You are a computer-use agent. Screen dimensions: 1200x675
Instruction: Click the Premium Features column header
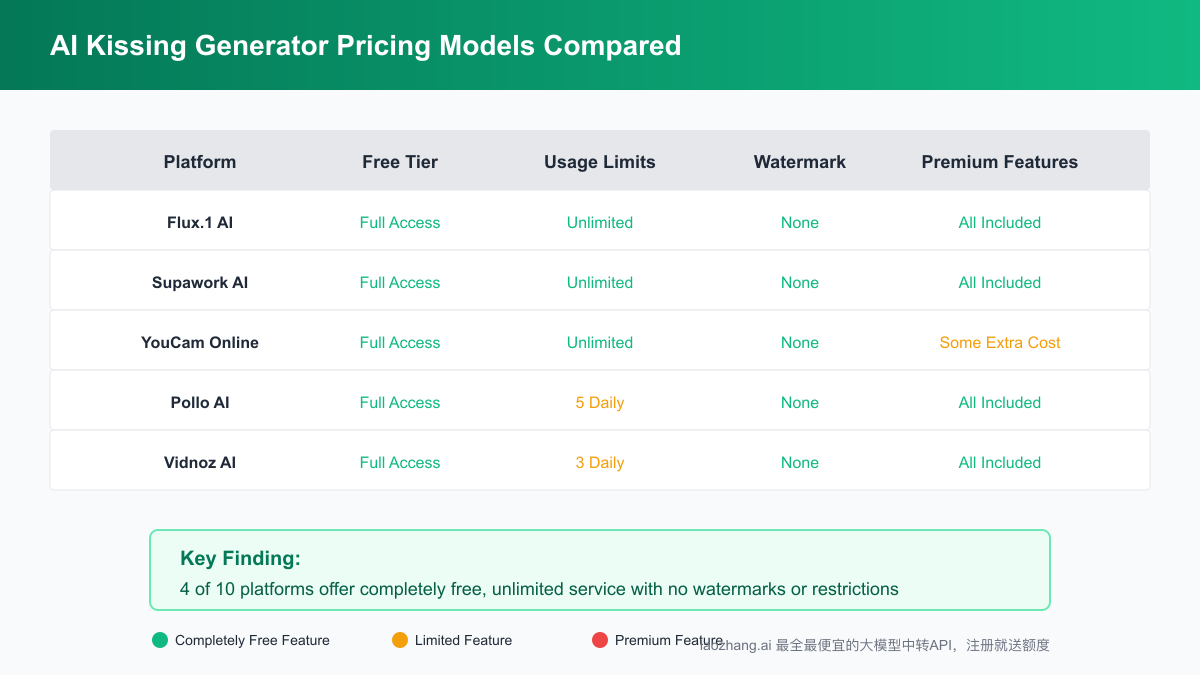pyautogui.click(x=1000, y=162)
